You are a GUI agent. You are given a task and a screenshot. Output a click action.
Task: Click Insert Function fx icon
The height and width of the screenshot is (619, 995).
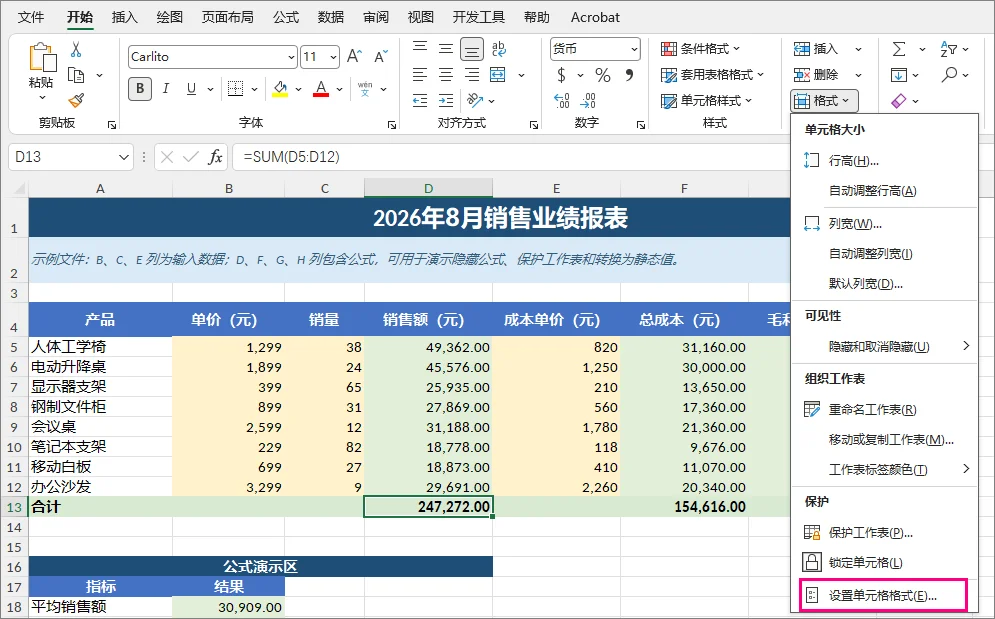tap(215, 157)
